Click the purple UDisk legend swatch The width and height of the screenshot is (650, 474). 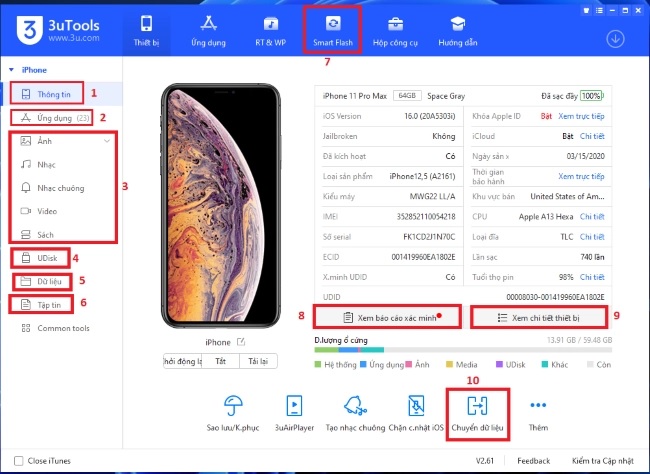[x=500, y=365]
